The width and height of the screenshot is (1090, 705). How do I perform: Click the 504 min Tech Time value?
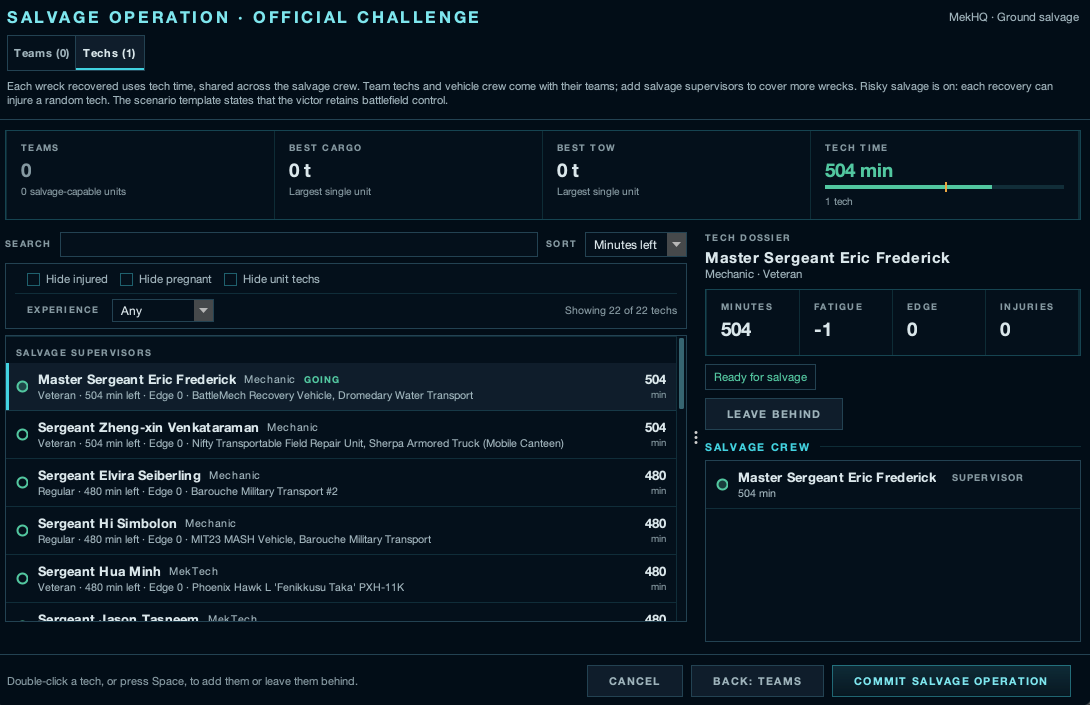tap(859, 170)
